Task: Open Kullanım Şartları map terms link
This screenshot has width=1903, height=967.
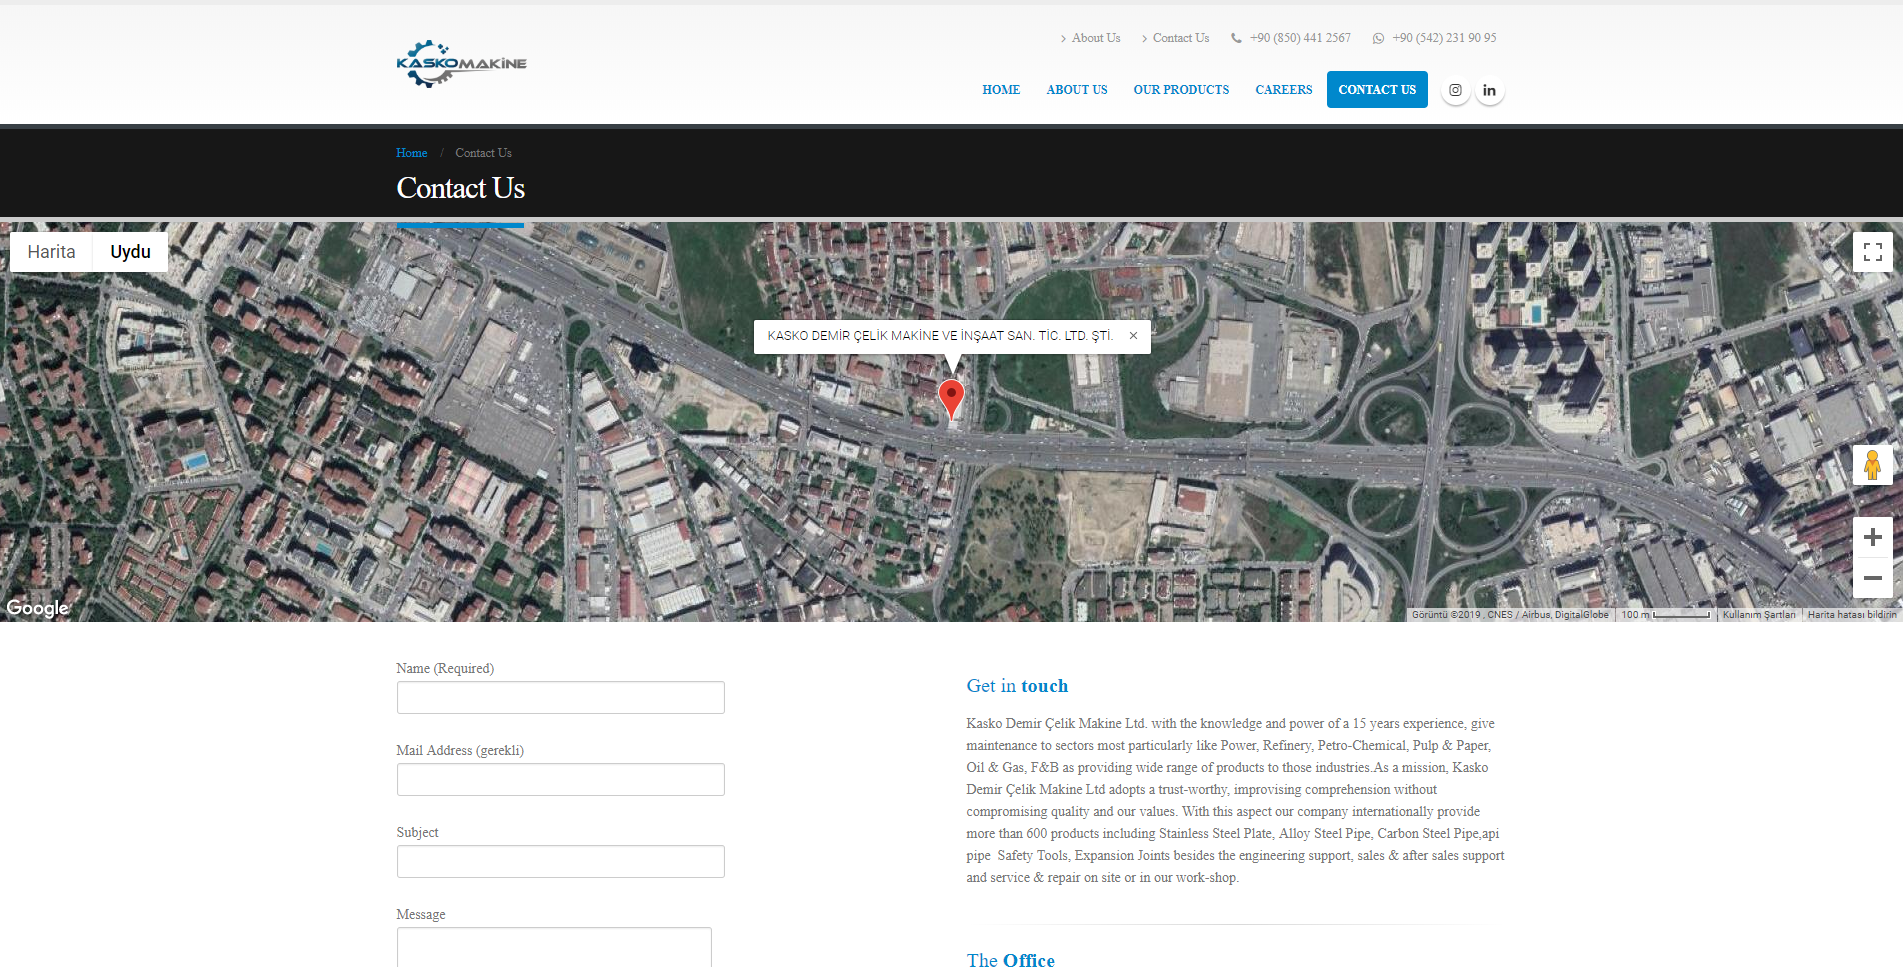Action: (x=1759, y=615)
